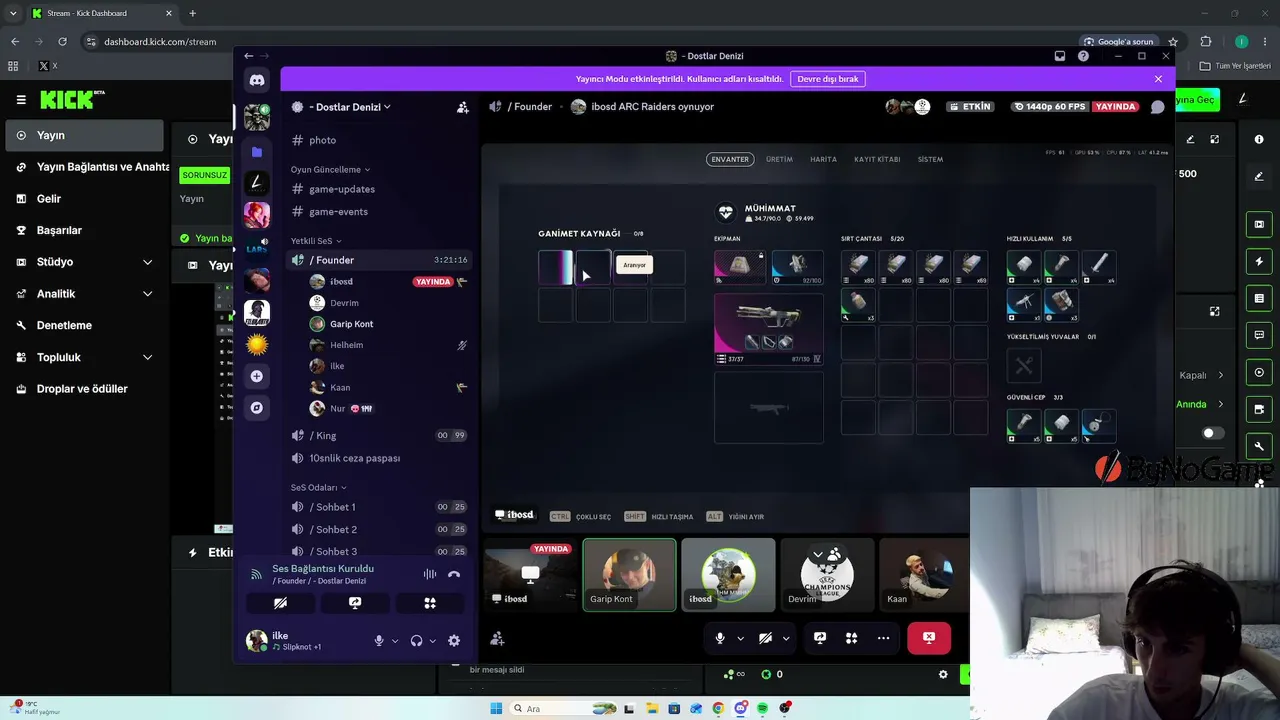Select Garip Kont's participant tile
The image size is (1280, 720).
pos(629,575)
